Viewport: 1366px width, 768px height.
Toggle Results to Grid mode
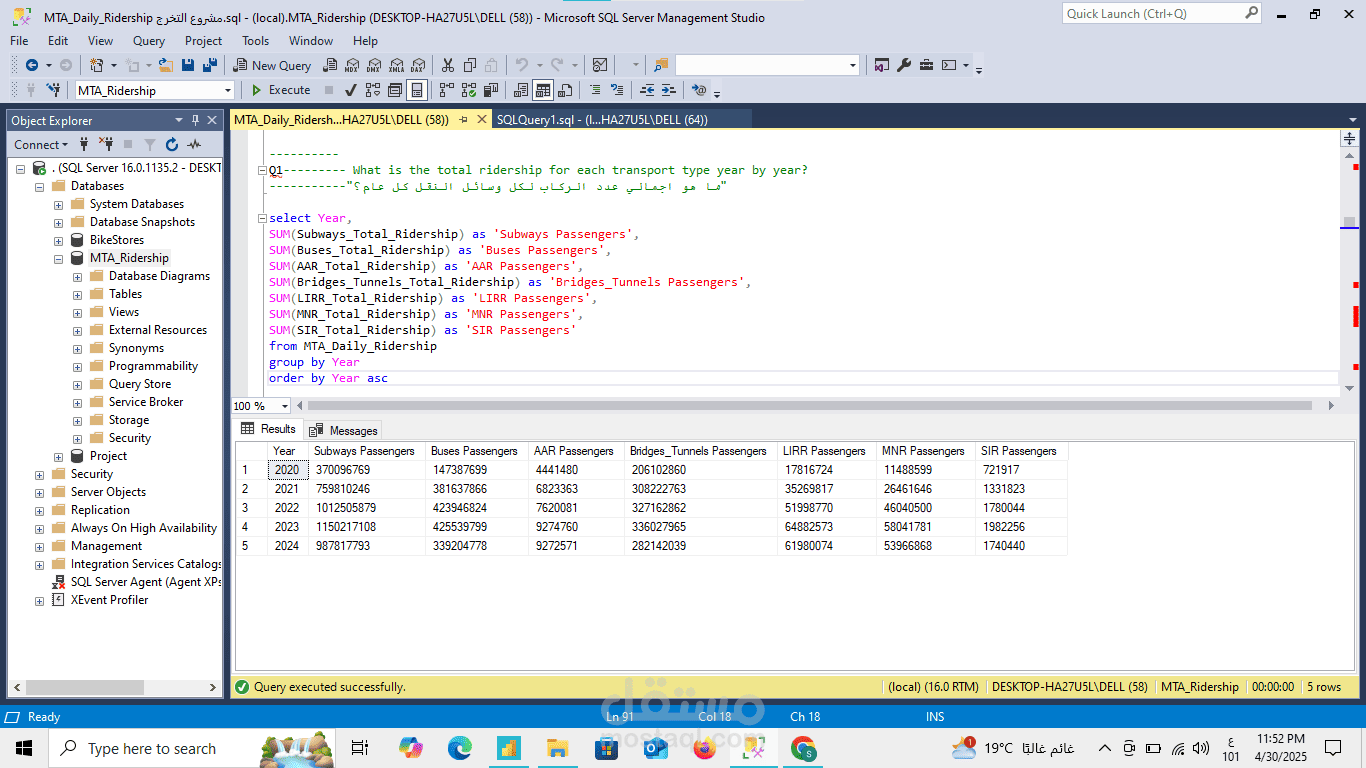tap(543, 90)
